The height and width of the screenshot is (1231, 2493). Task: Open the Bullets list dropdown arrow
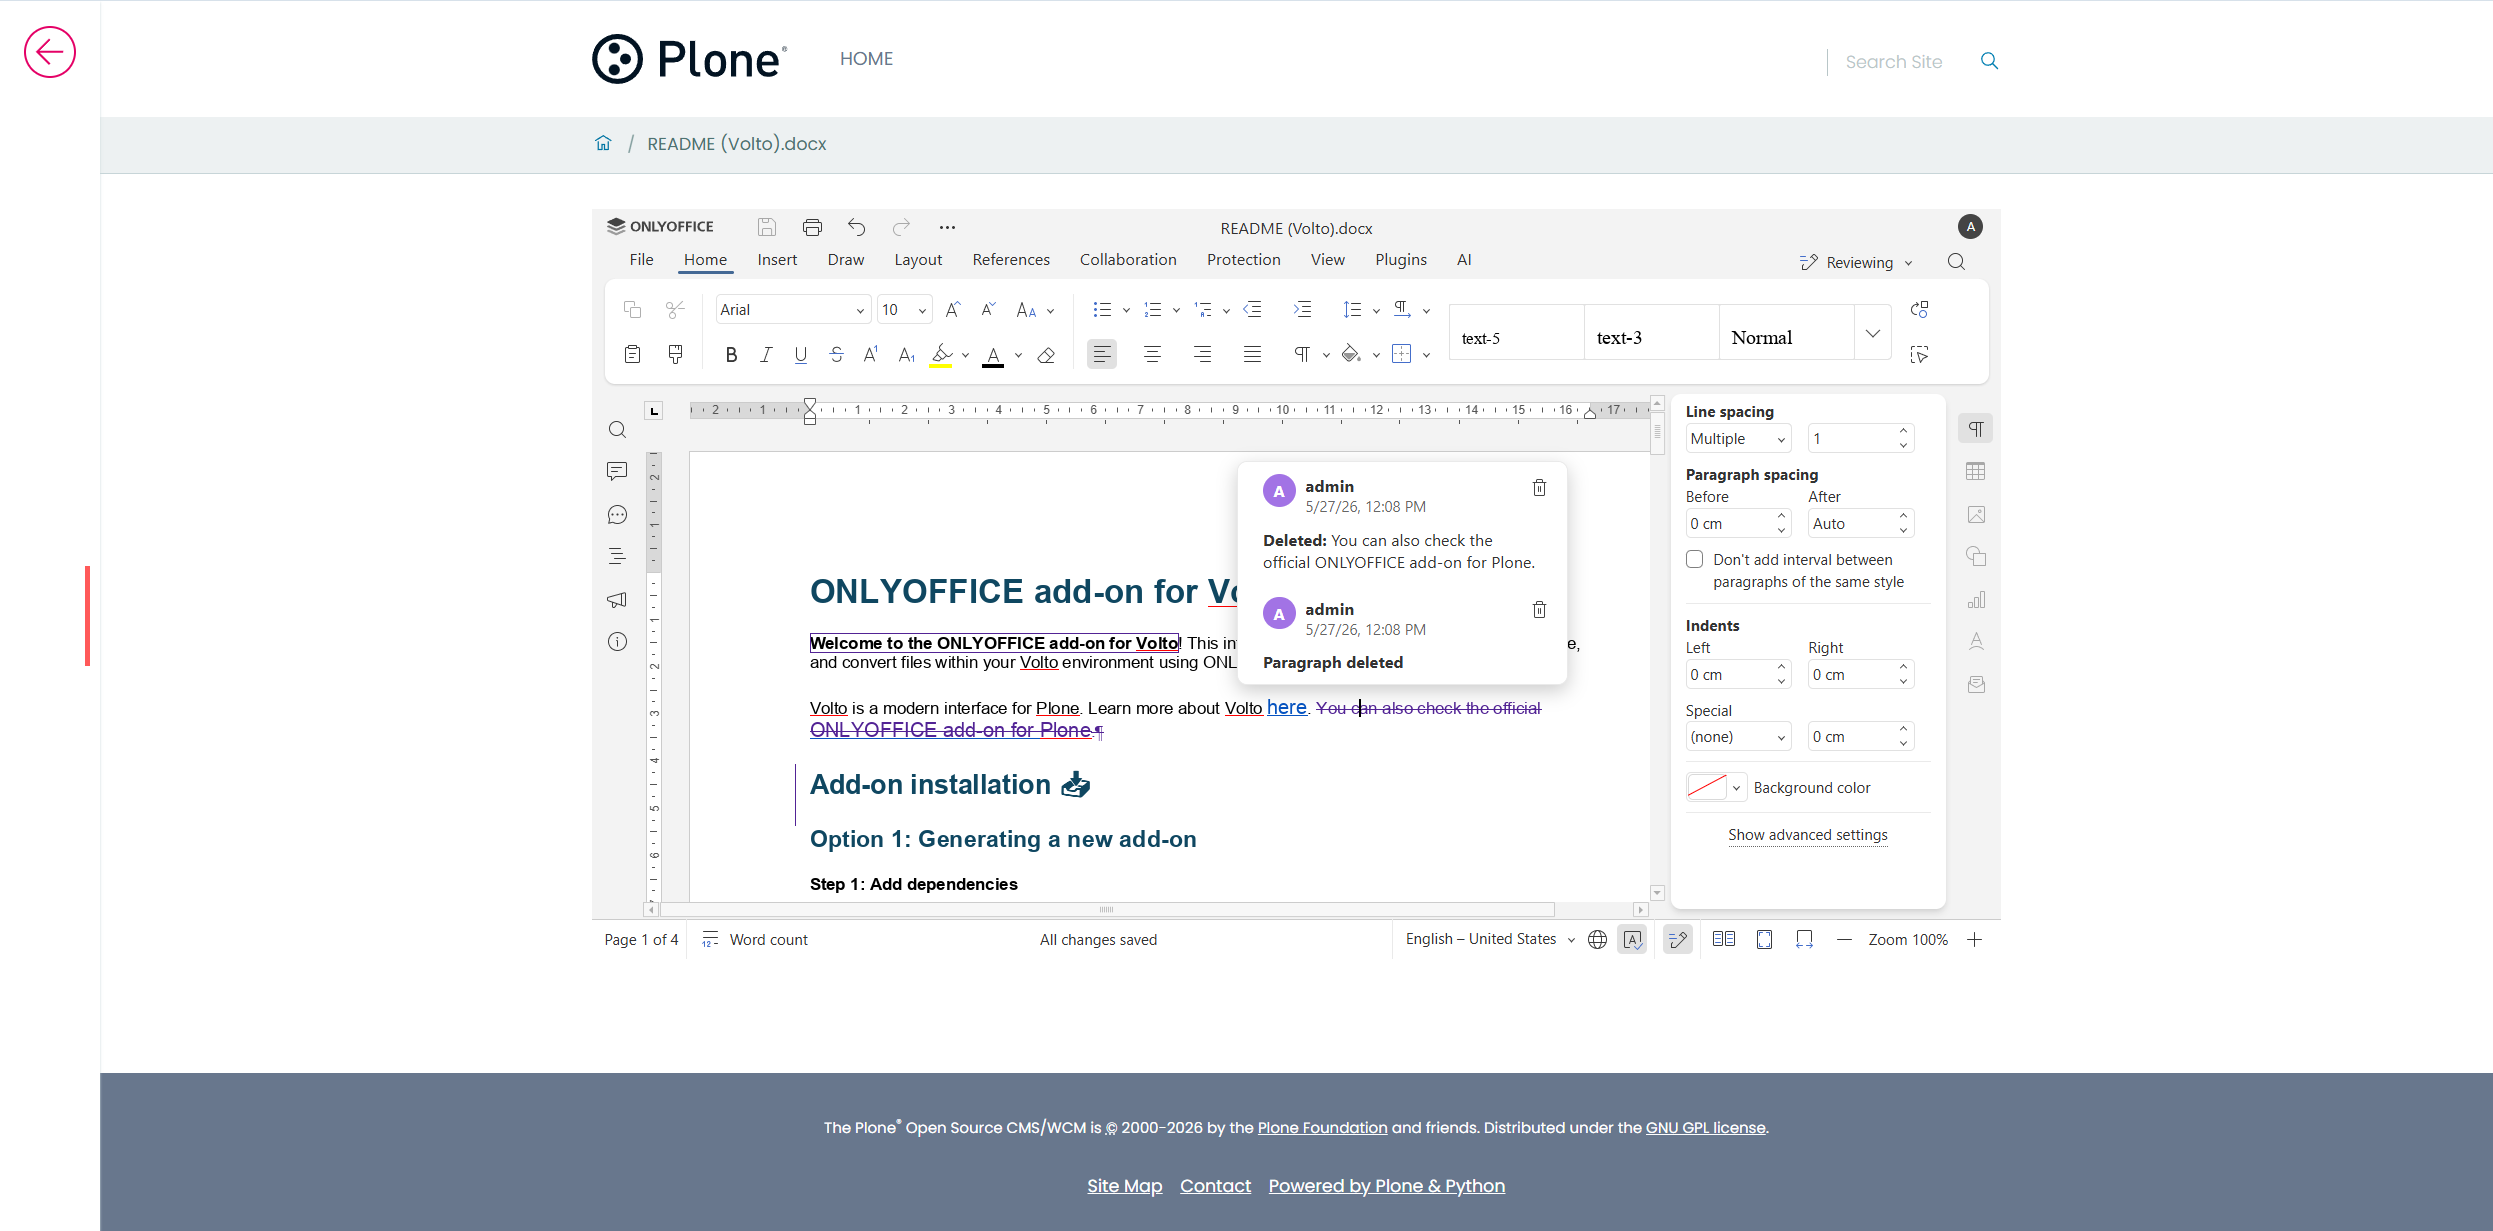(x=1126, y=311)
